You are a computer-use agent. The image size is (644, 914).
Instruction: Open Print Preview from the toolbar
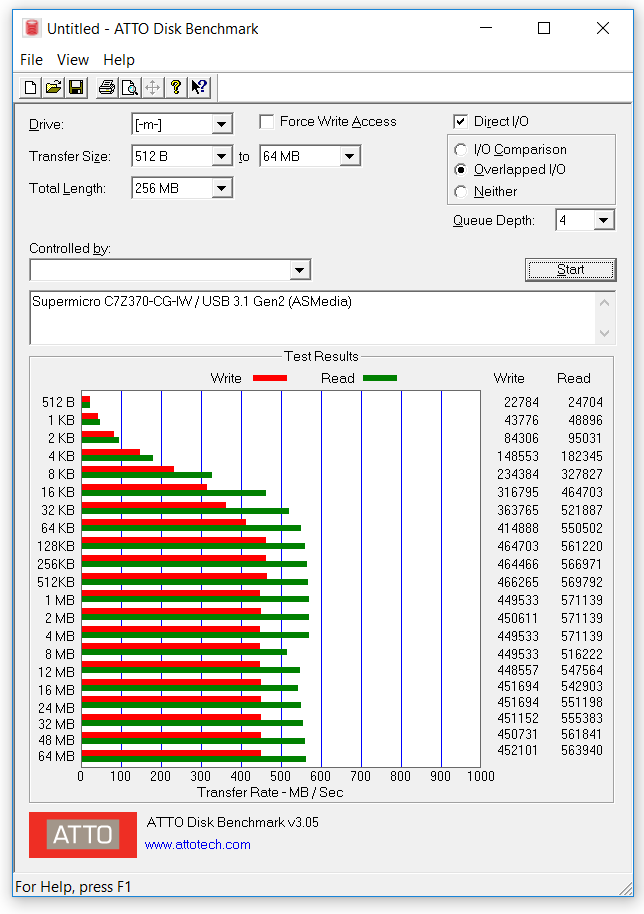coord(129,87)
